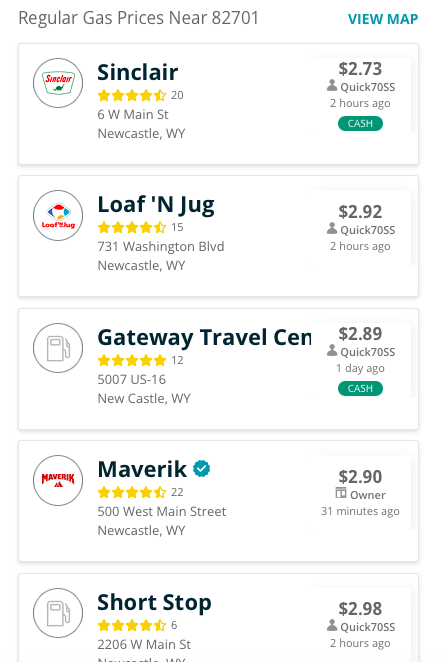Open the Loaf 'N Jug station title
Image resolution: width=442 pixels, height=662 pixels.
pos(156,205)
